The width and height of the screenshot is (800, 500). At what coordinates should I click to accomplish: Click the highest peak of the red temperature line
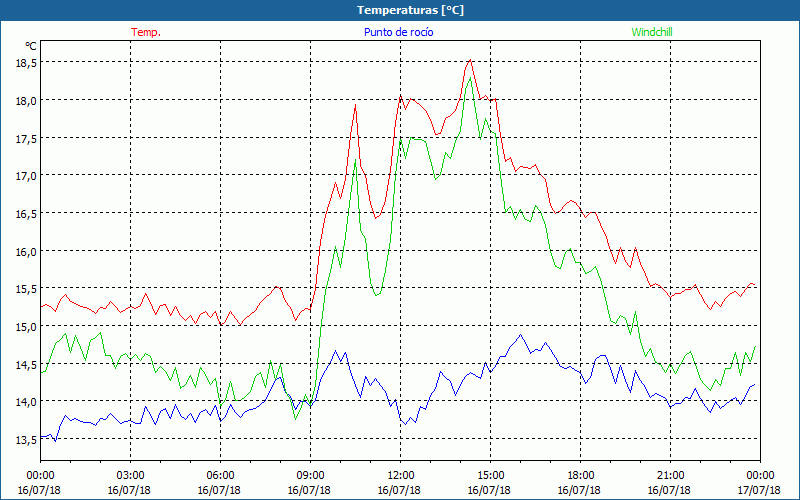coord(469,61)
